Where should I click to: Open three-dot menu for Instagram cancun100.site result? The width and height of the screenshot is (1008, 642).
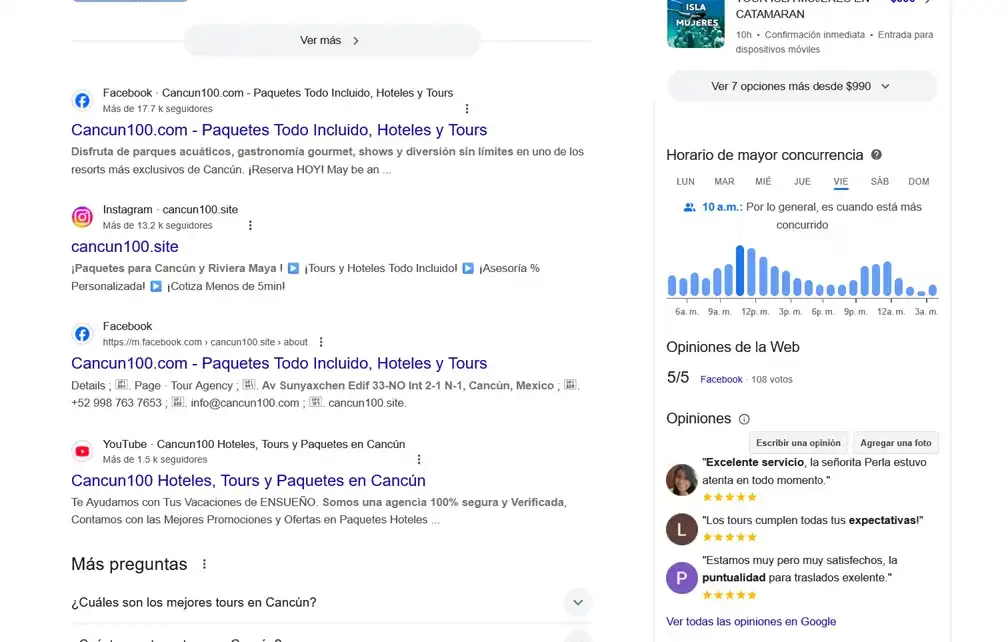(x=250, y=226)
